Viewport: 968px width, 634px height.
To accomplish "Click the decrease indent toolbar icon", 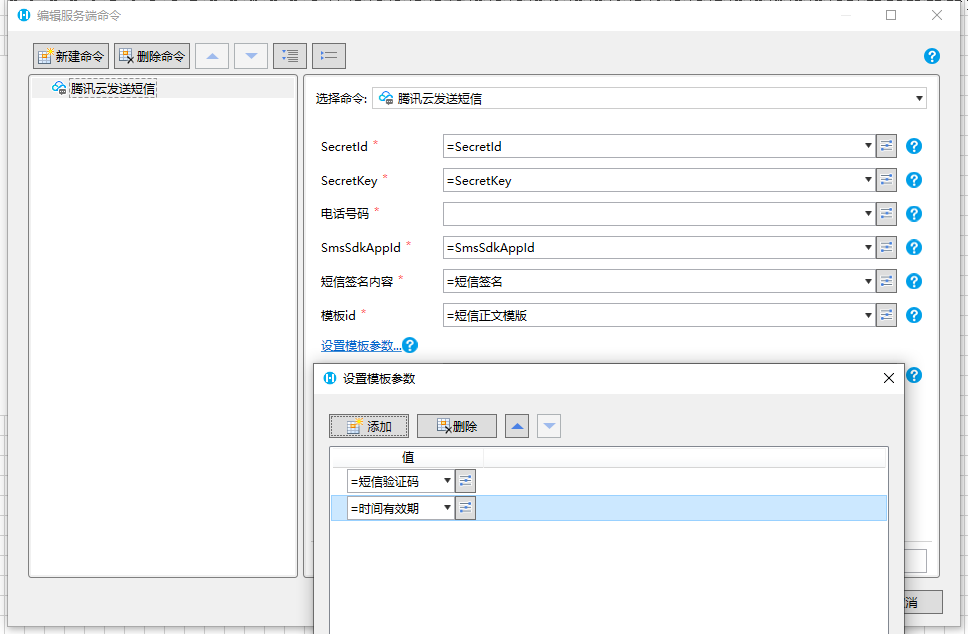I will [328, 56].
